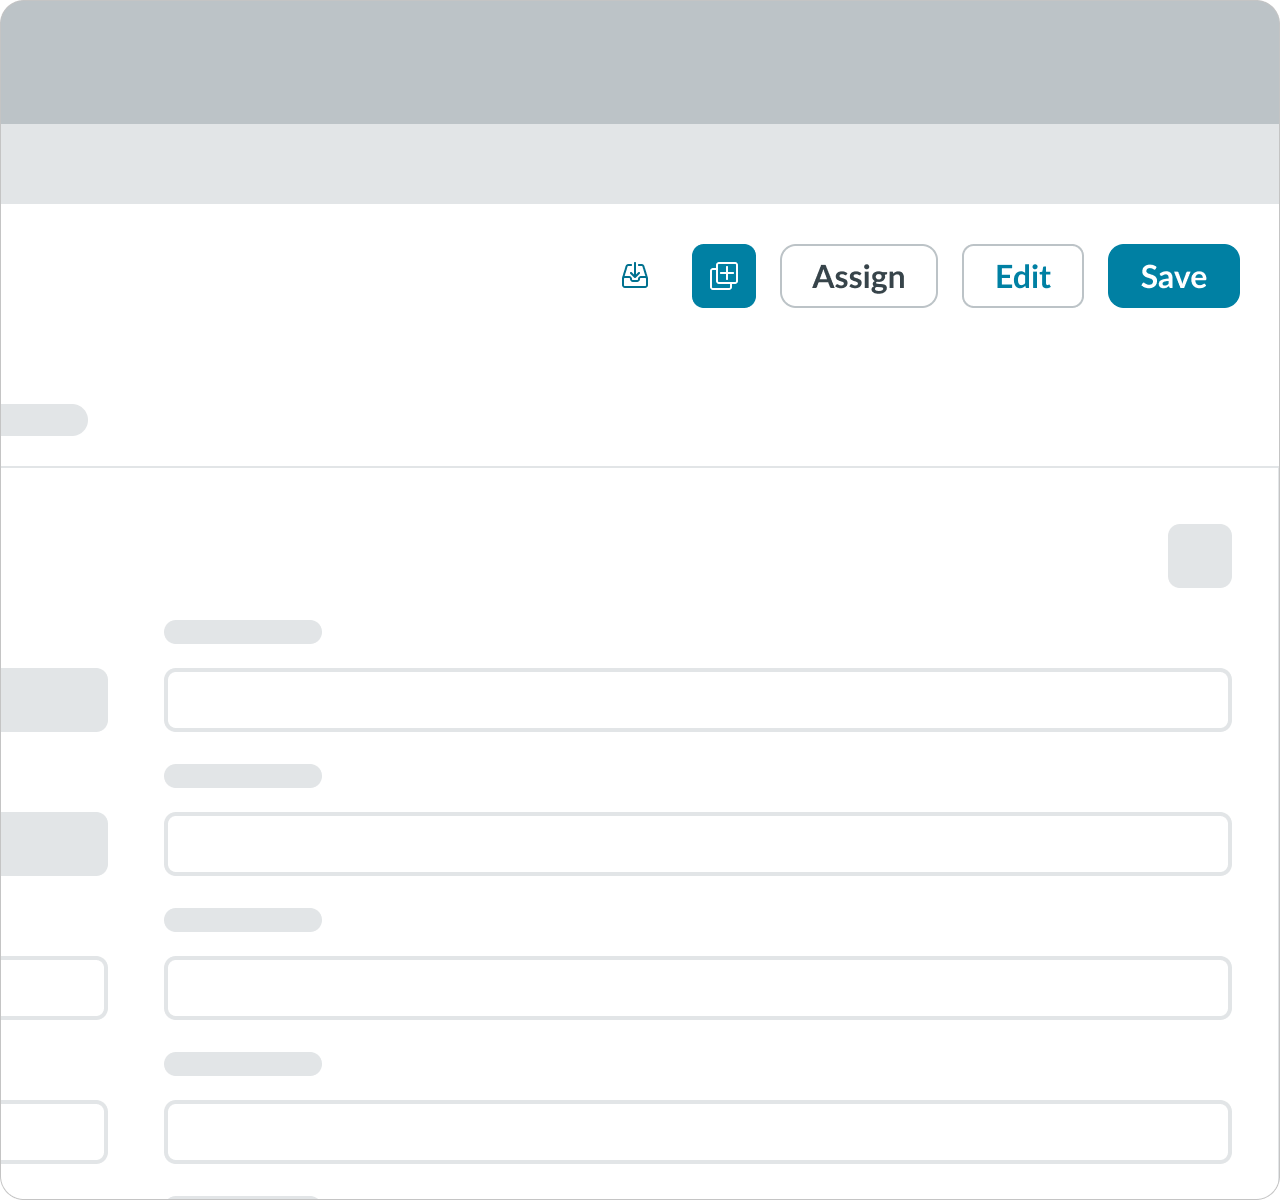Click the gray square button above the form fields

coord(1199,556)
